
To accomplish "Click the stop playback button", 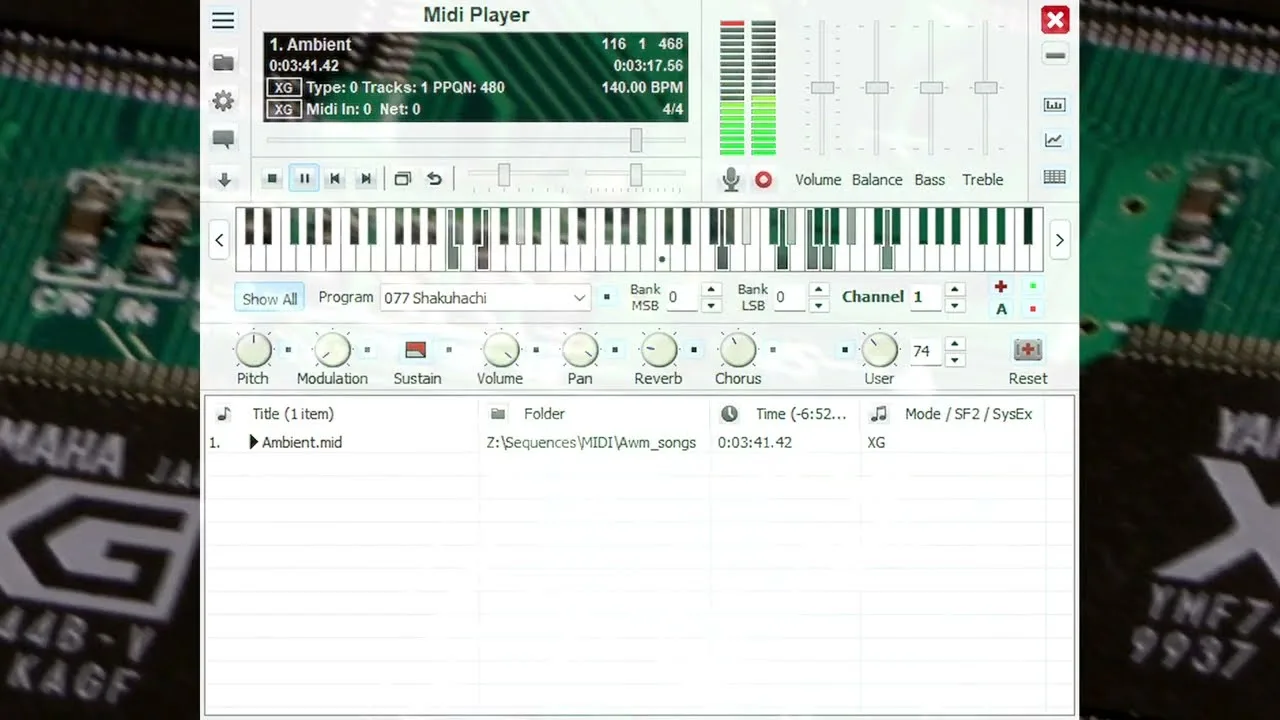I will [272, 179].
